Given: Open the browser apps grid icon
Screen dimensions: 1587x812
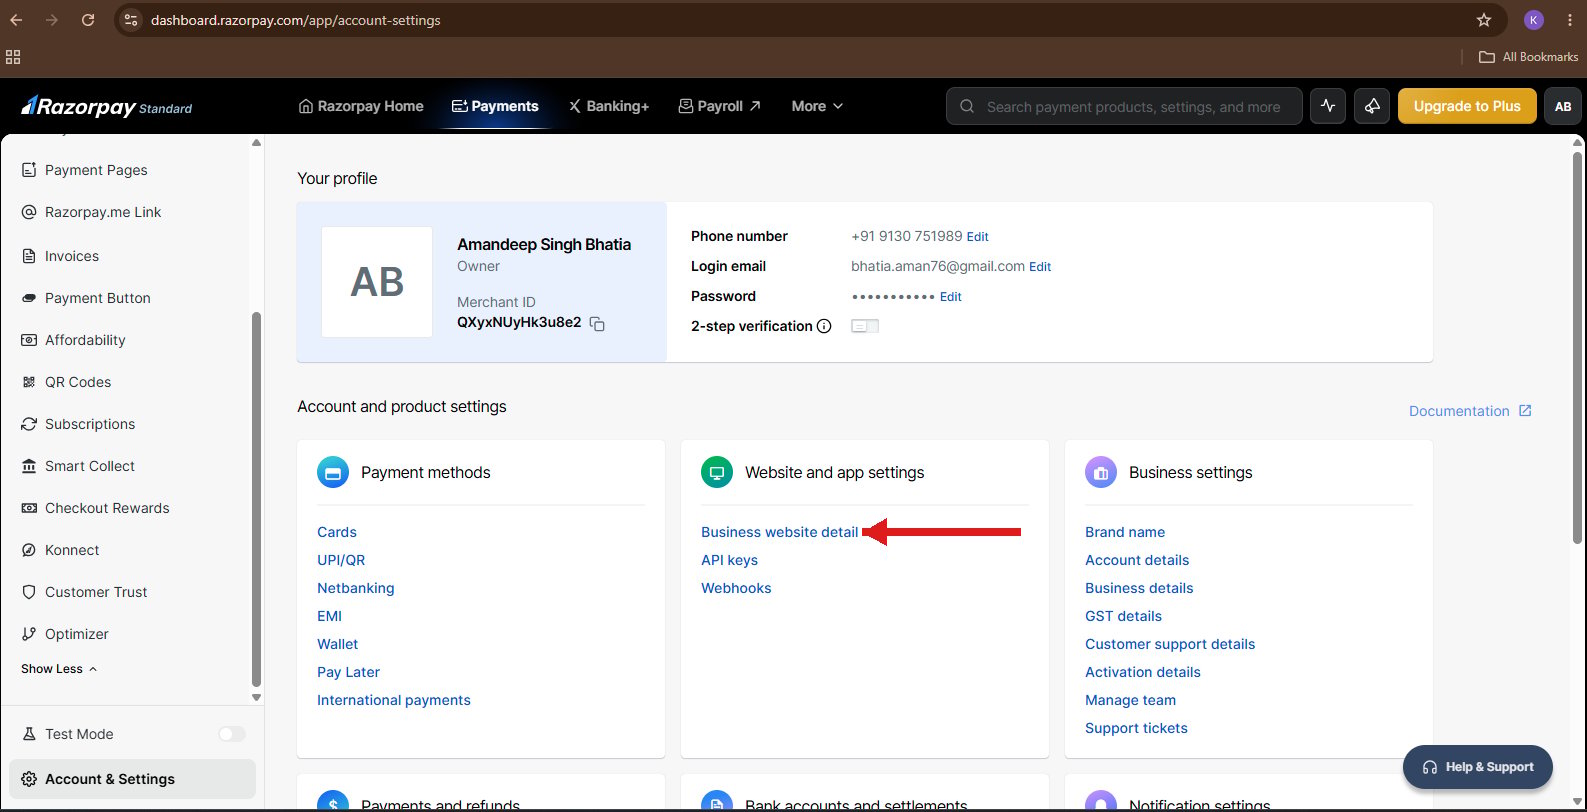Looking at the screenshot, I should (13, 57).
